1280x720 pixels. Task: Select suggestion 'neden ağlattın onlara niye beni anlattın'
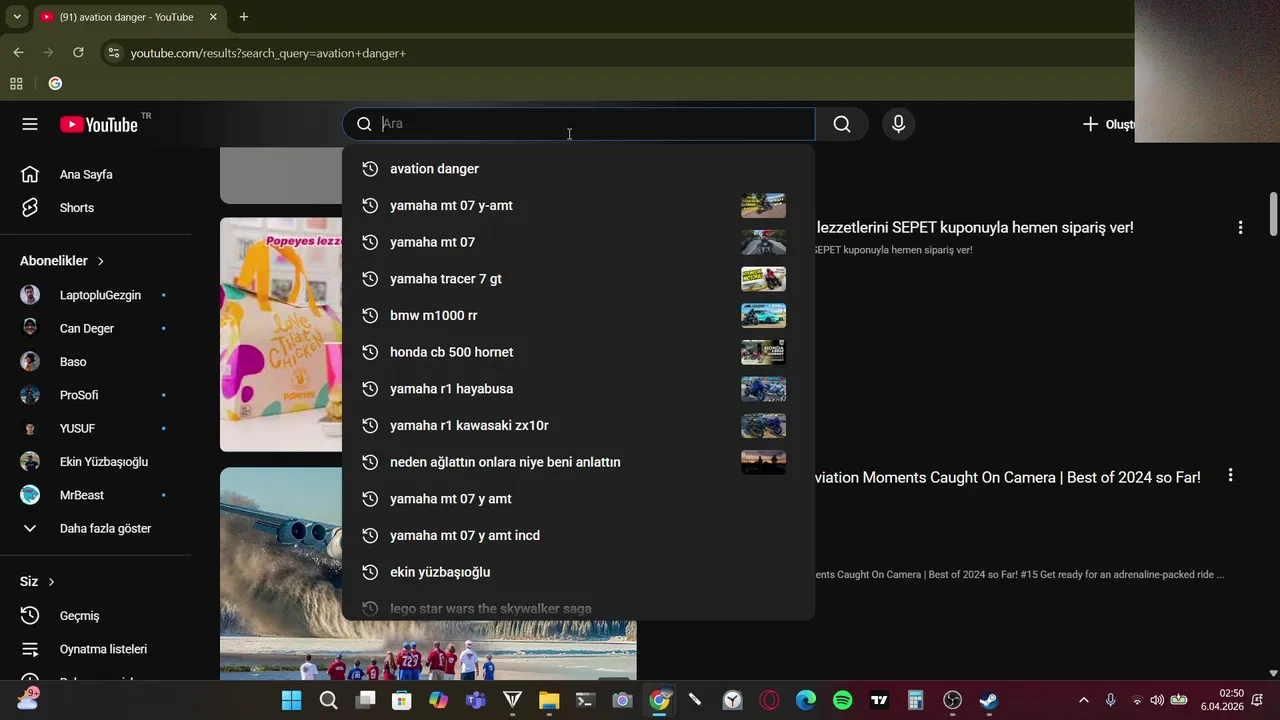(x=578, y=462)
